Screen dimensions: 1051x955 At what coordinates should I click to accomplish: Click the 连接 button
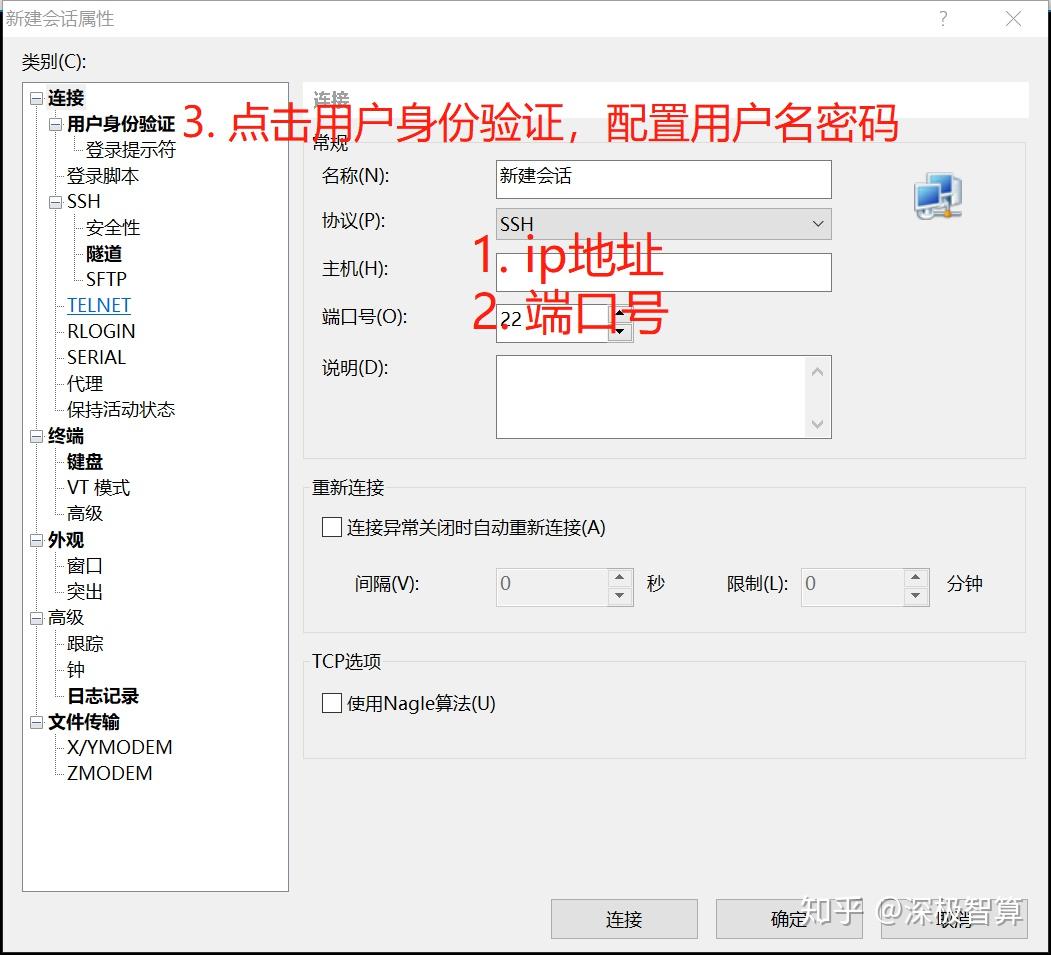coord(624,919)
